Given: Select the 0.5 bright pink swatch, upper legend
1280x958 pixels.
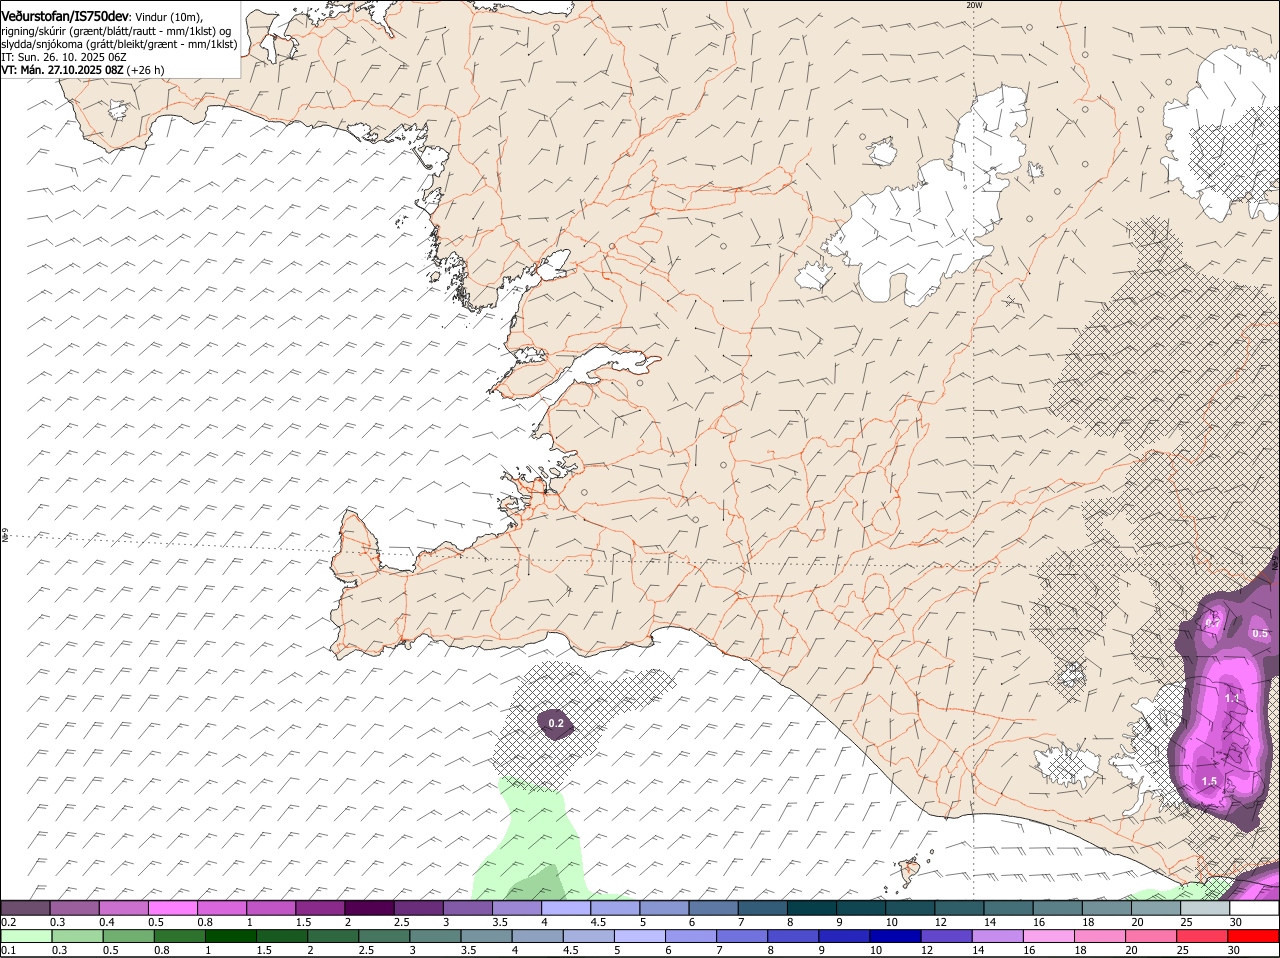Looking at the screenshot, I should click(x=173, y=908).
